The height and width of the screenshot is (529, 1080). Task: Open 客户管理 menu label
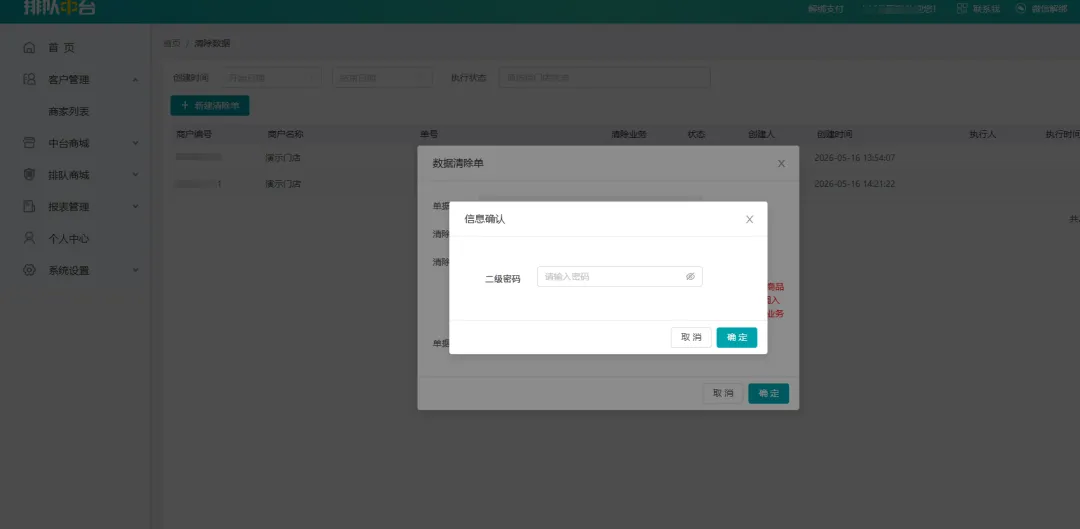click(69, 80)
